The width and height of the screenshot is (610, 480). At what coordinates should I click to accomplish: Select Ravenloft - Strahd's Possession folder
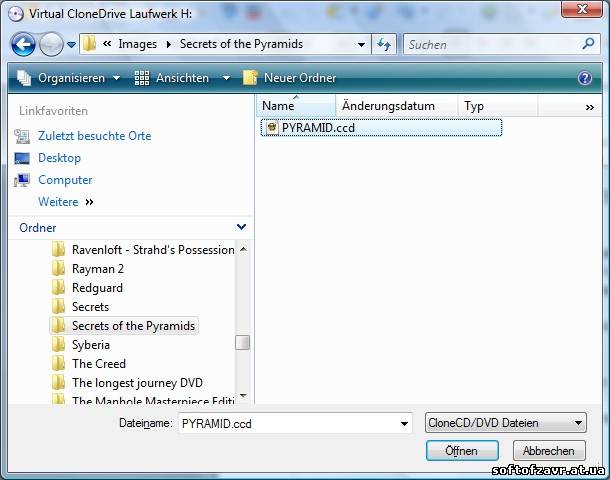click(x=153, y=250)
